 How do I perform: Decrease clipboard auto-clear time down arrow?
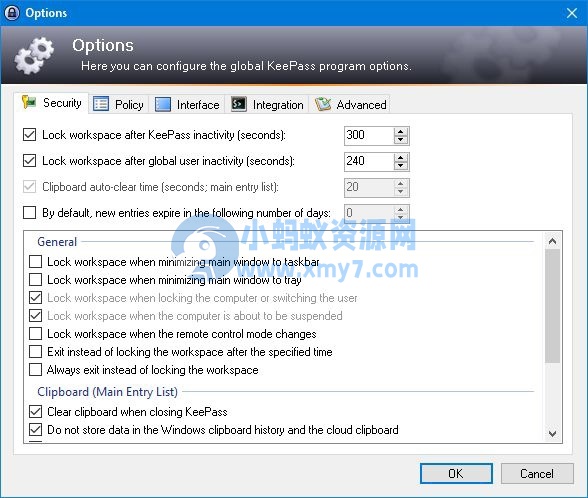point(400,192)
